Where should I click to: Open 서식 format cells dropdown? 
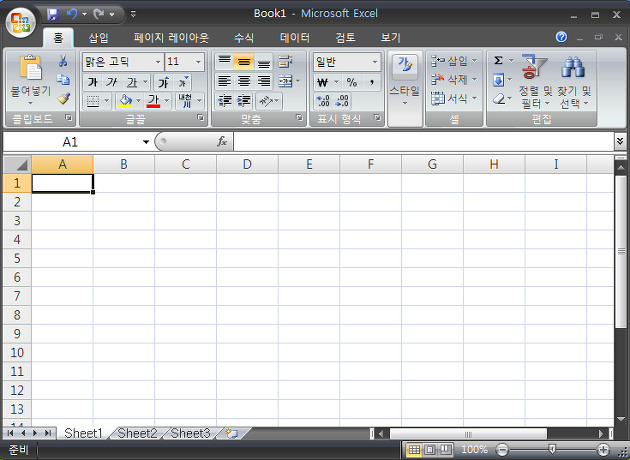[x=454, y=98]
